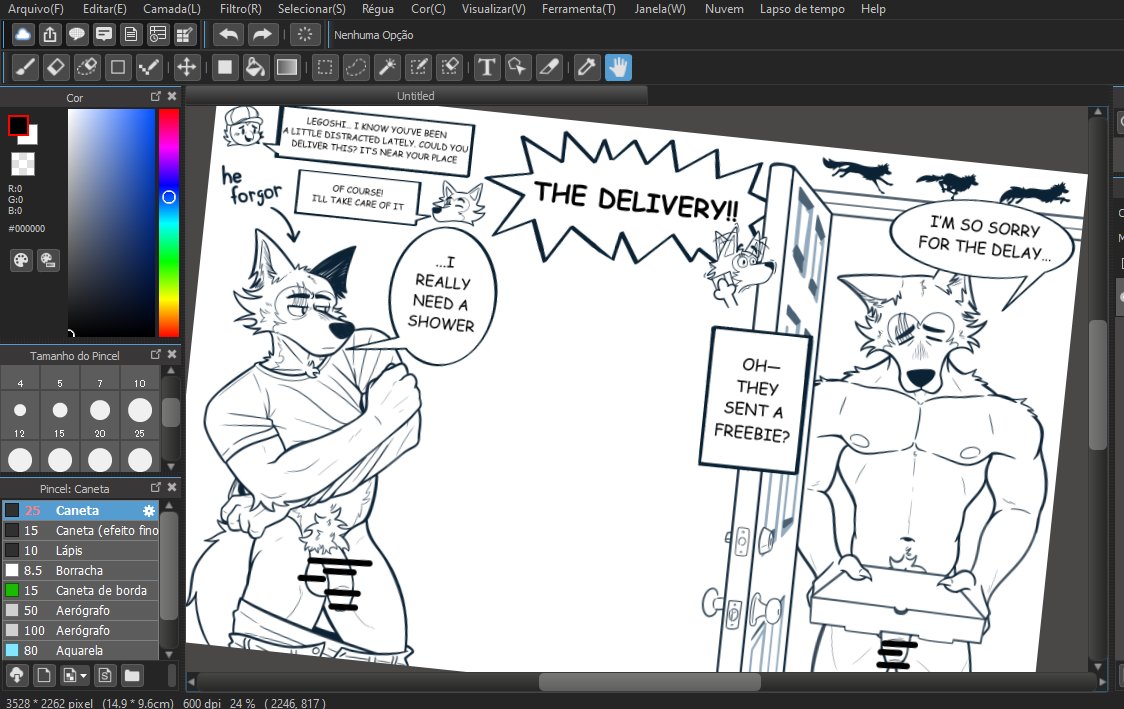Click the black foreground color swatch
This screenshot has width=1124, height=709.
tap(19, 125)
